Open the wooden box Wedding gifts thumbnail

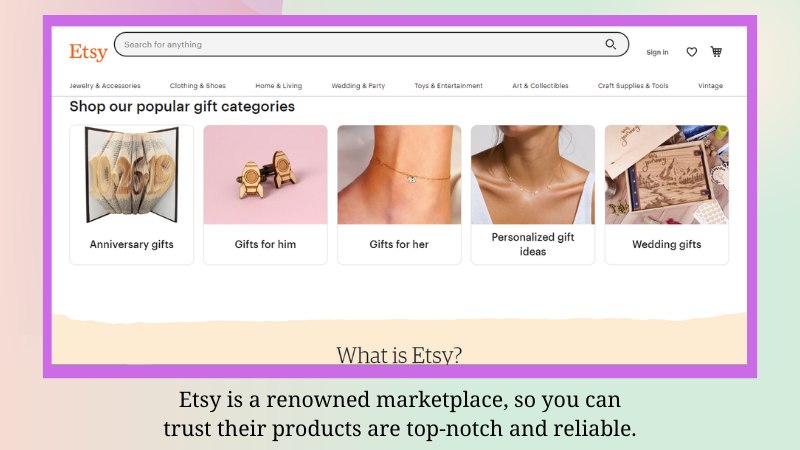666,174
